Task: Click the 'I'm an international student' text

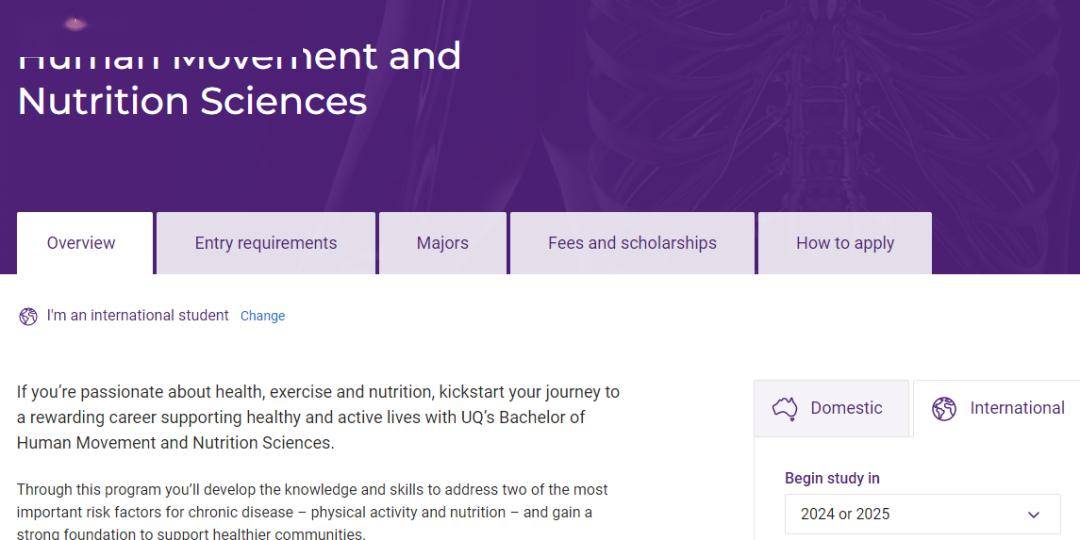Action: pos(138,315)
